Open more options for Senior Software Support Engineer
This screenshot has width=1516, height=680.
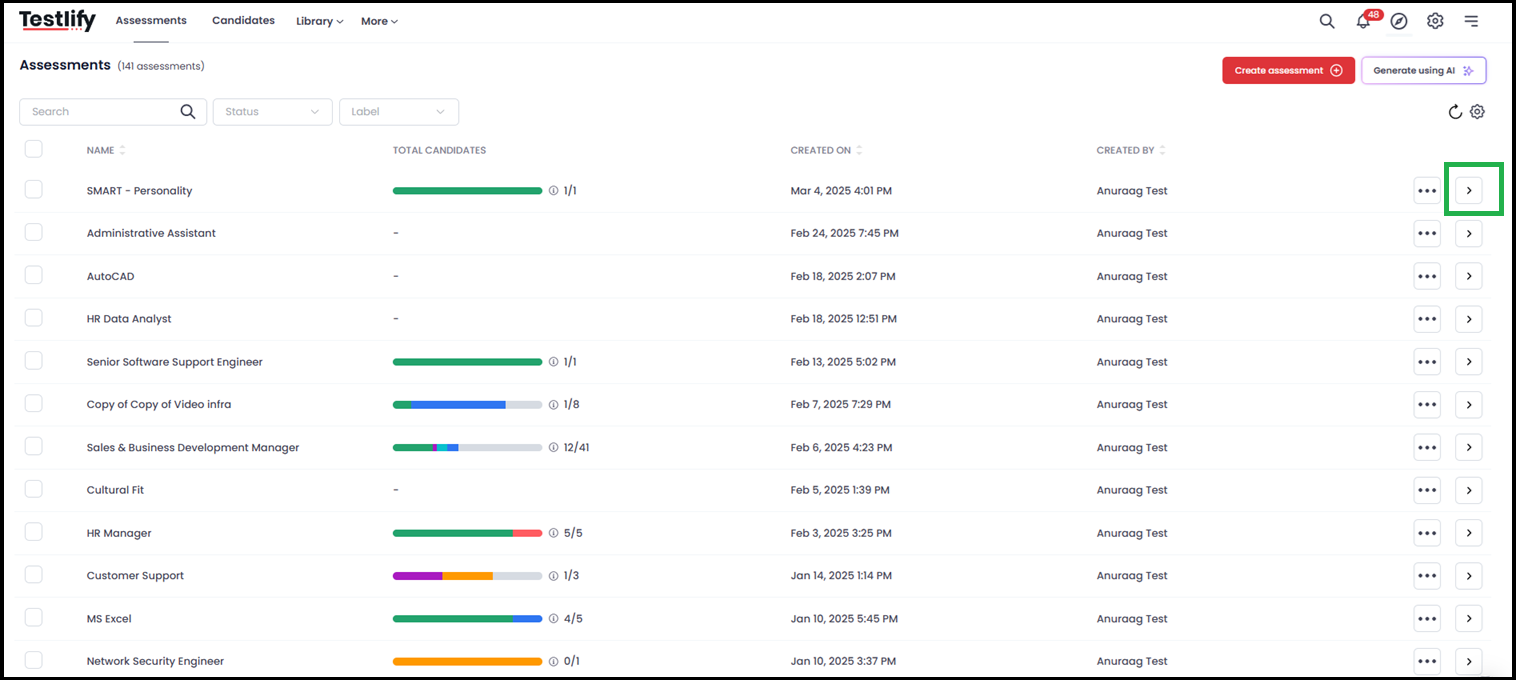click(1427, 362)
